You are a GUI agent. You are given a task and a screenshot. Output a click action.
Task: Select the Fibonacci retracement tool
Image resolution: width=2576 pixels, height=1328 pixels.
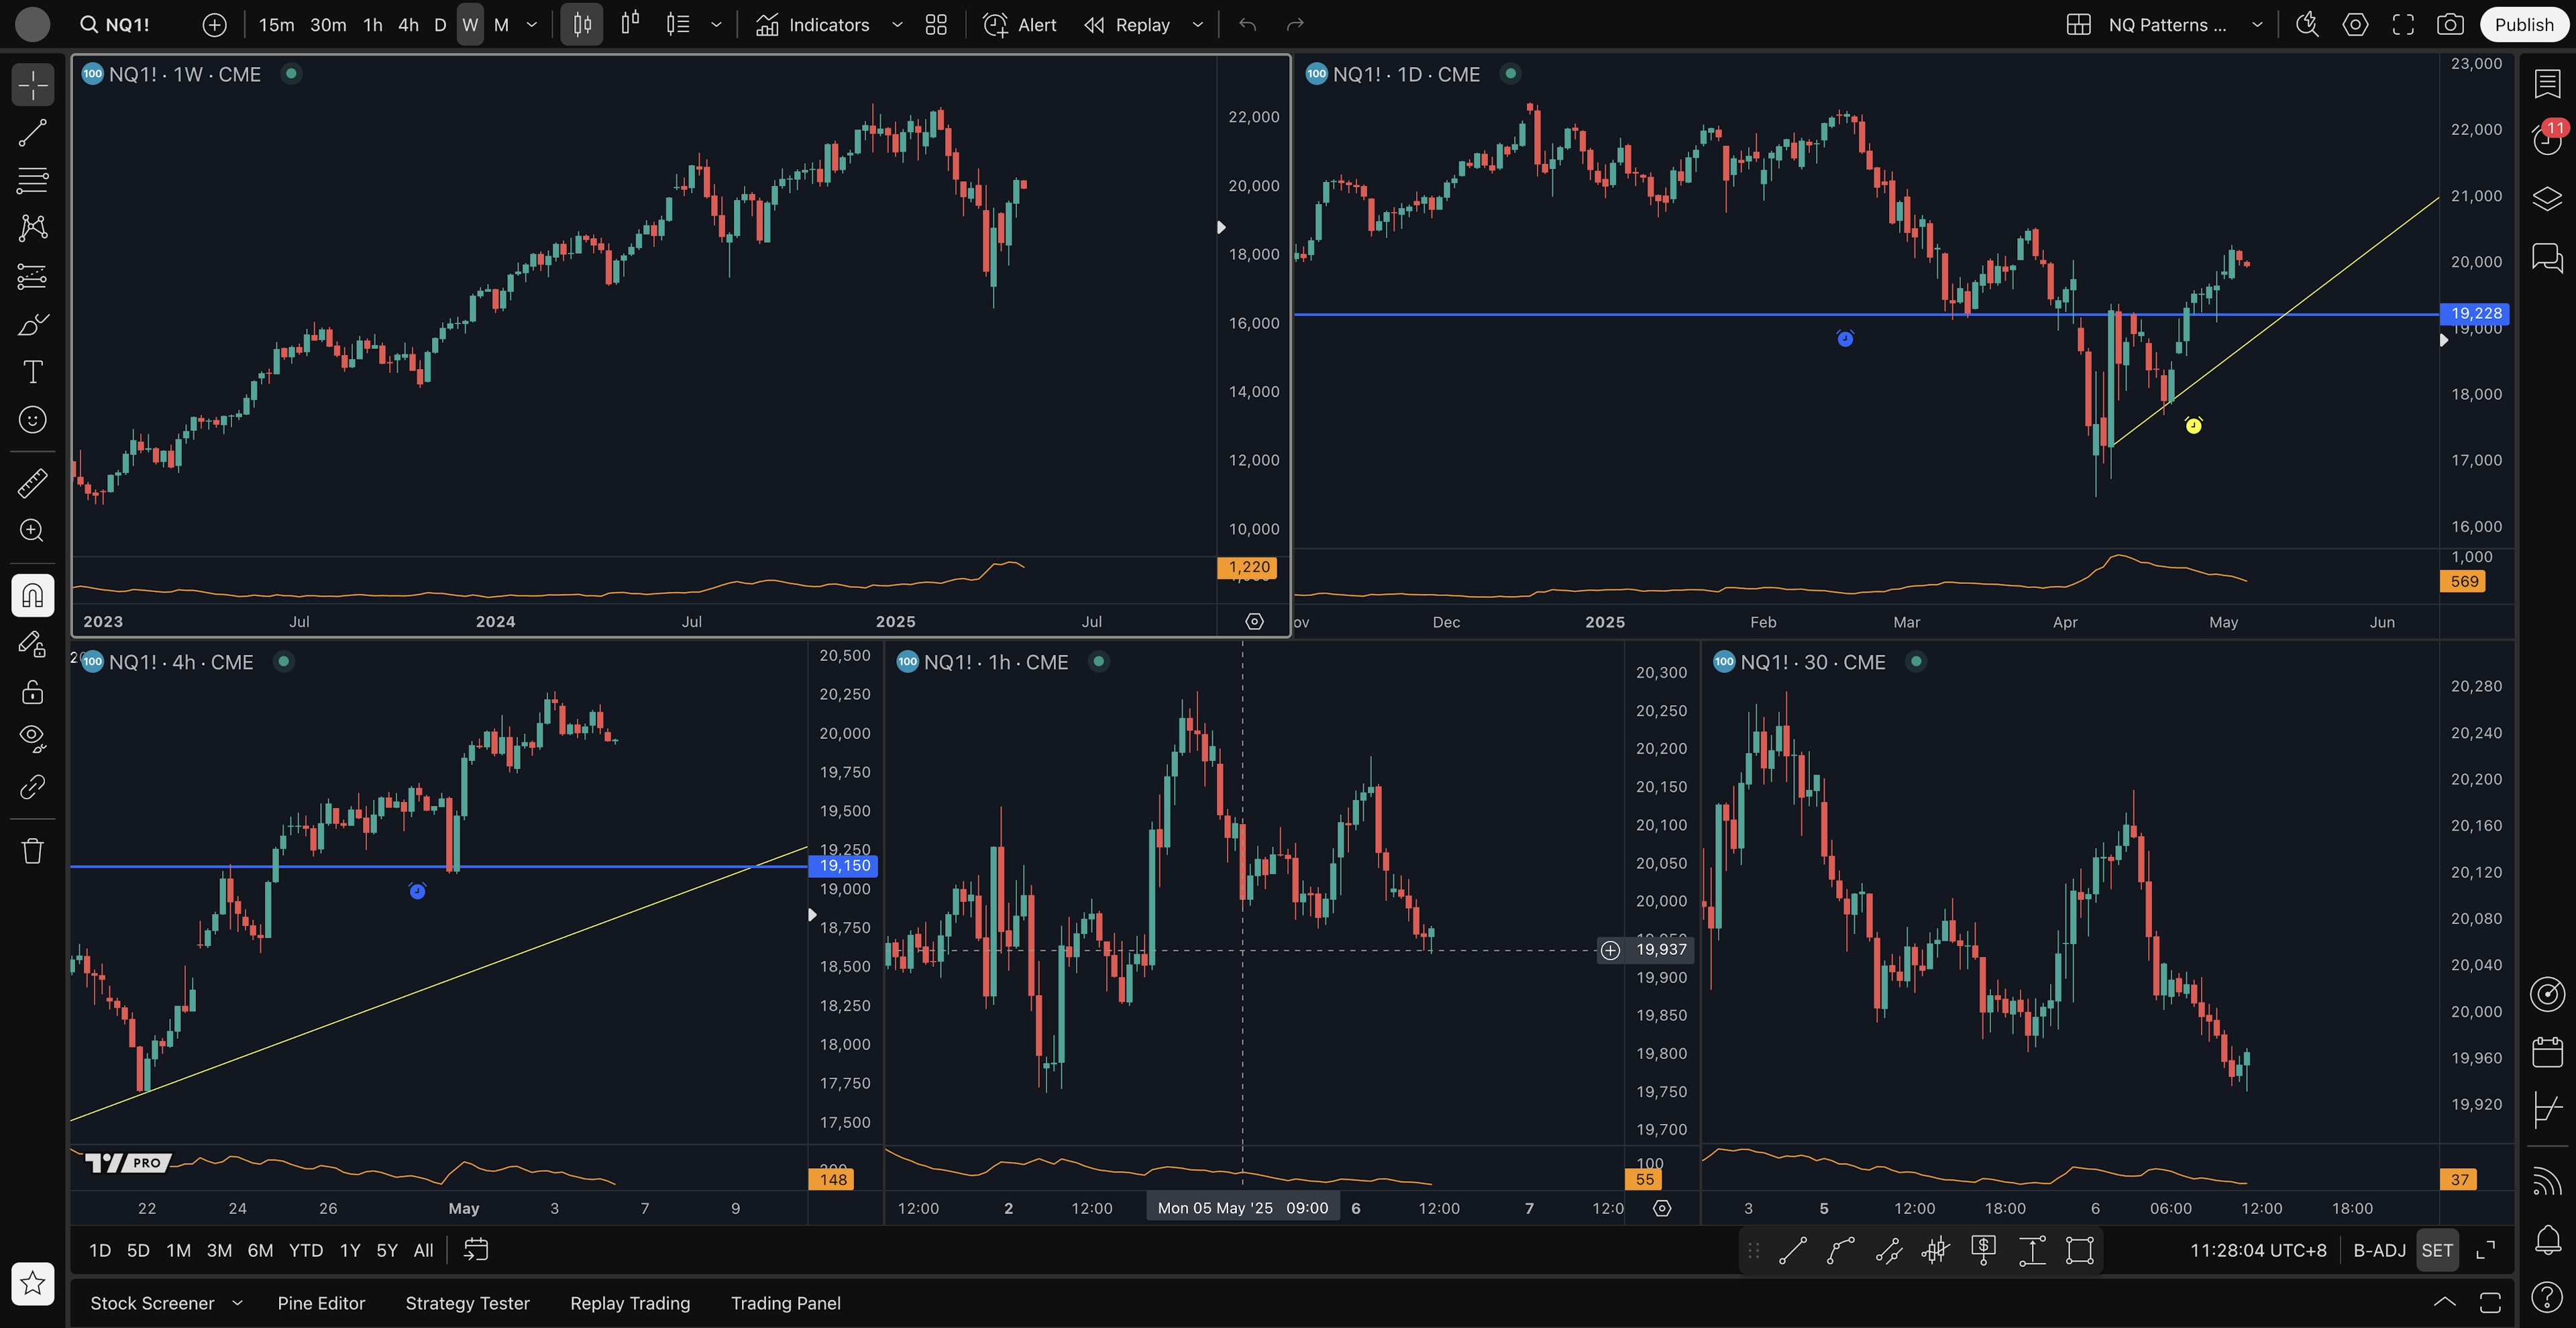pyautogui.click(x=32, y=181)
